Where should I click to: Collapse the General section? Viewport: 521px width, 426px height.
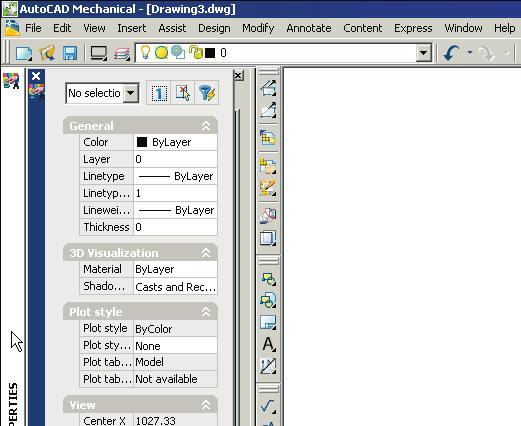tap(206, 126)
